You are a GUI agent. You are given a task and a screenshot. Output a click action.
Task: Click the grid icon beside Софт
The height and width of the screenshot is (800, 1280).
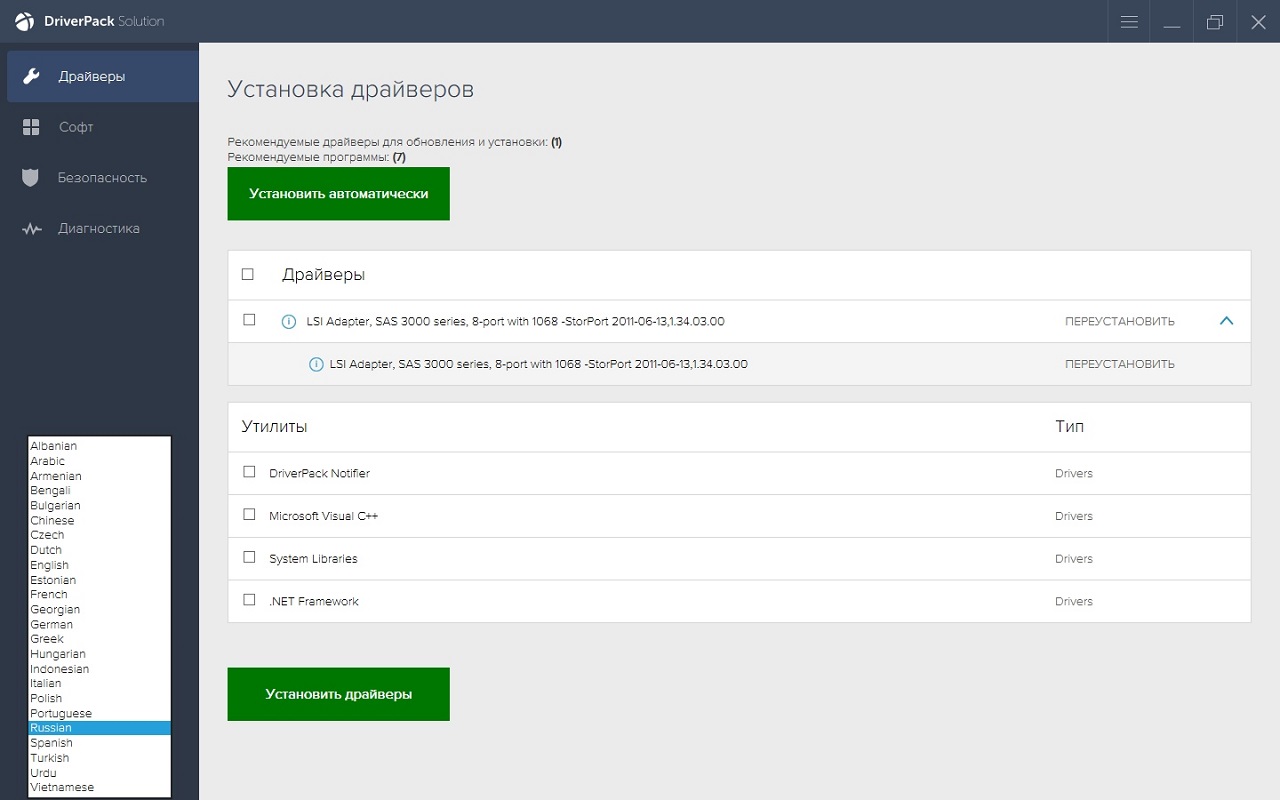coord(31,127)
